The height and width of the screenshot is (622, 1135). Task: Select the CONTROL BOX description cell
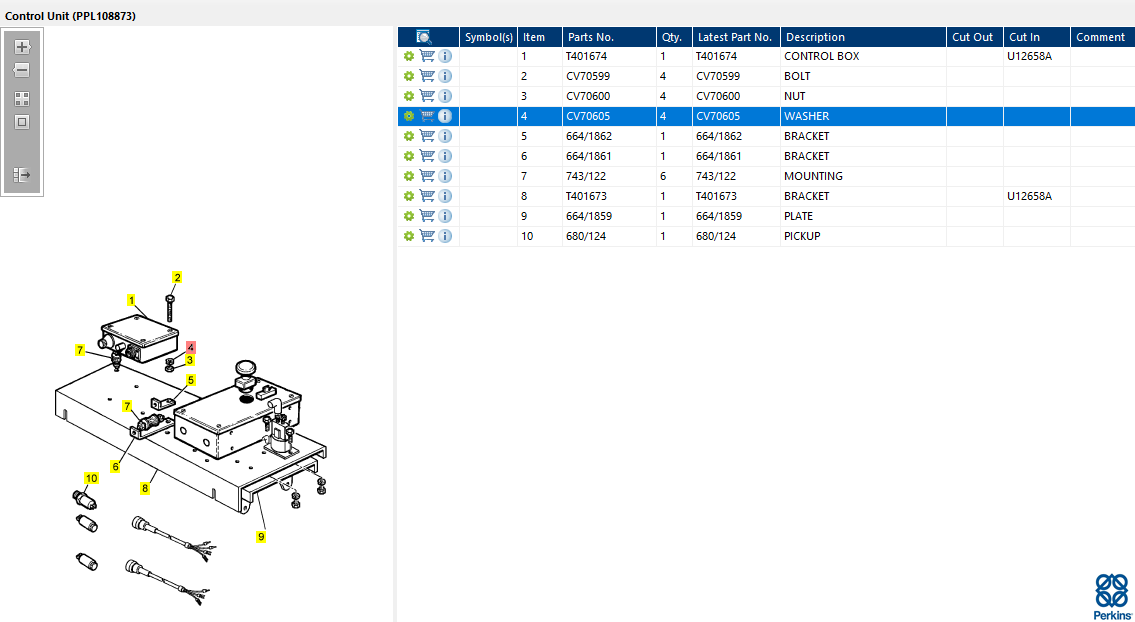864,56
